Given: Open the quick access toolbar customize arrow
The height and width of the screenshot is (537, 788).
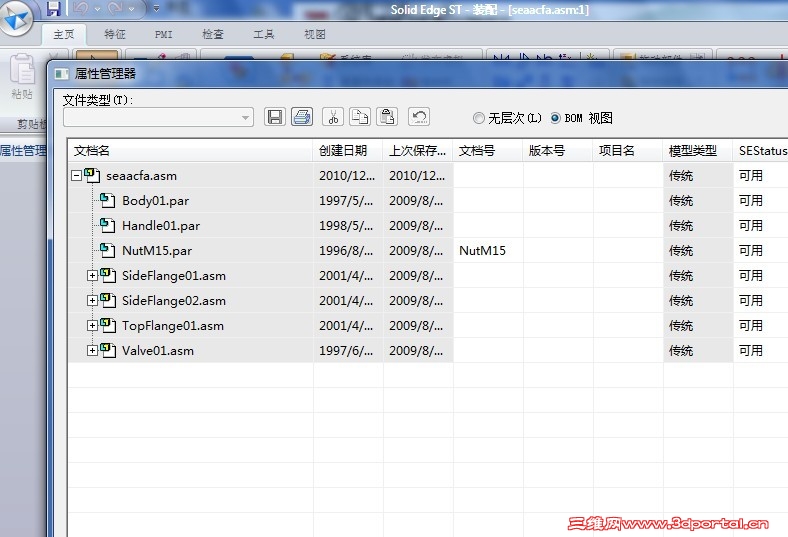Looking at the screenshot, I should (x=156, y=9).
